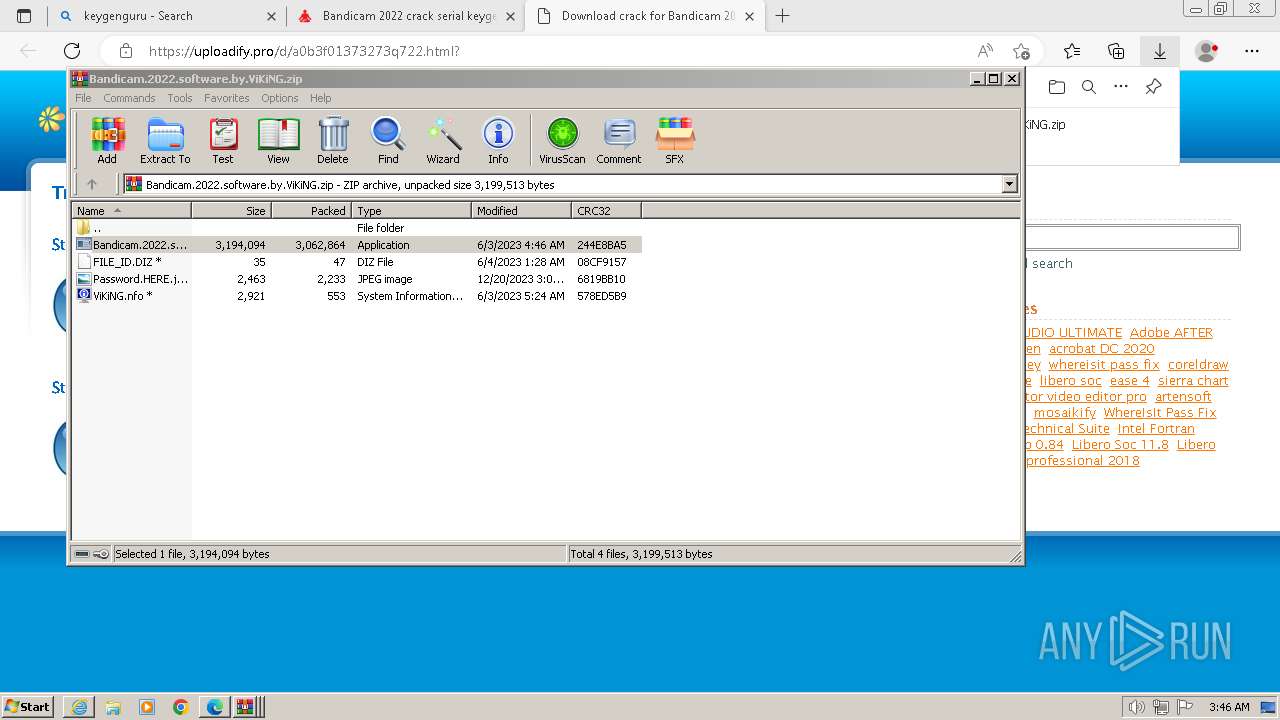Go up one folder level arrow
This screenshot has width=1280, height=720.
point(92,184)
